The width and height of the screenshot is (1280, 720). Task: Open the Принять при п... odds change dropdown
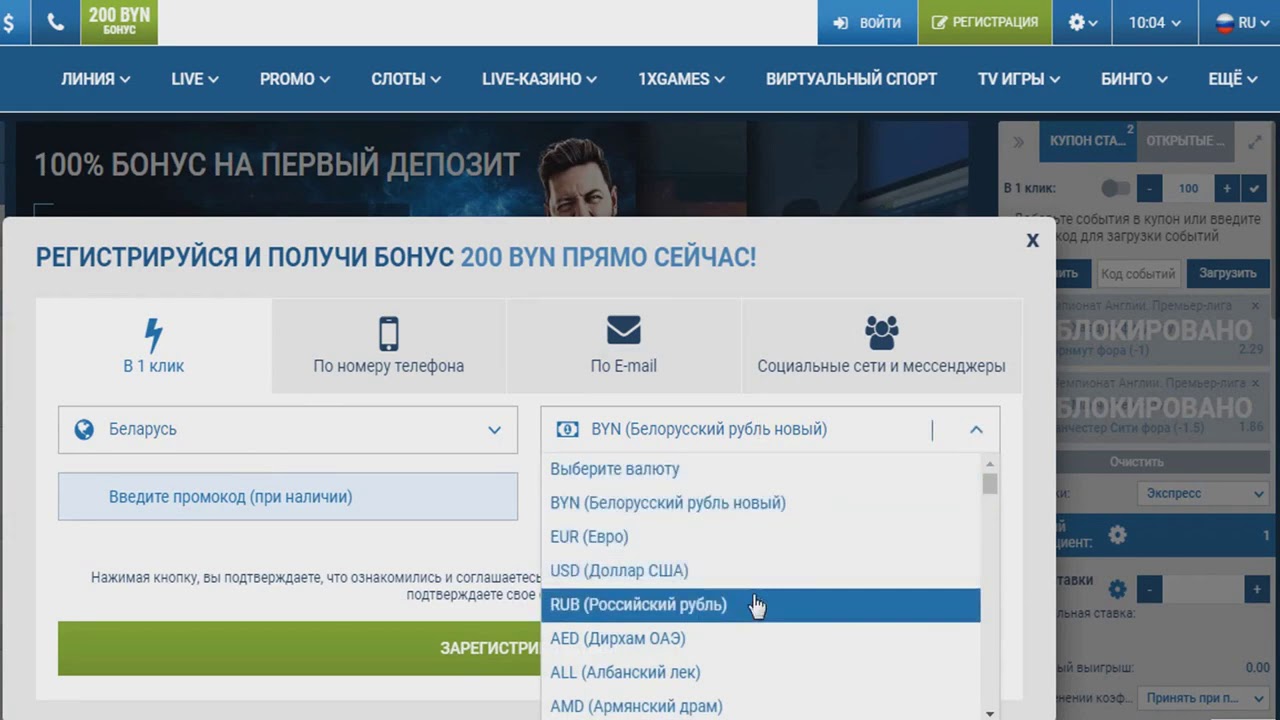tap(1203, 697)
